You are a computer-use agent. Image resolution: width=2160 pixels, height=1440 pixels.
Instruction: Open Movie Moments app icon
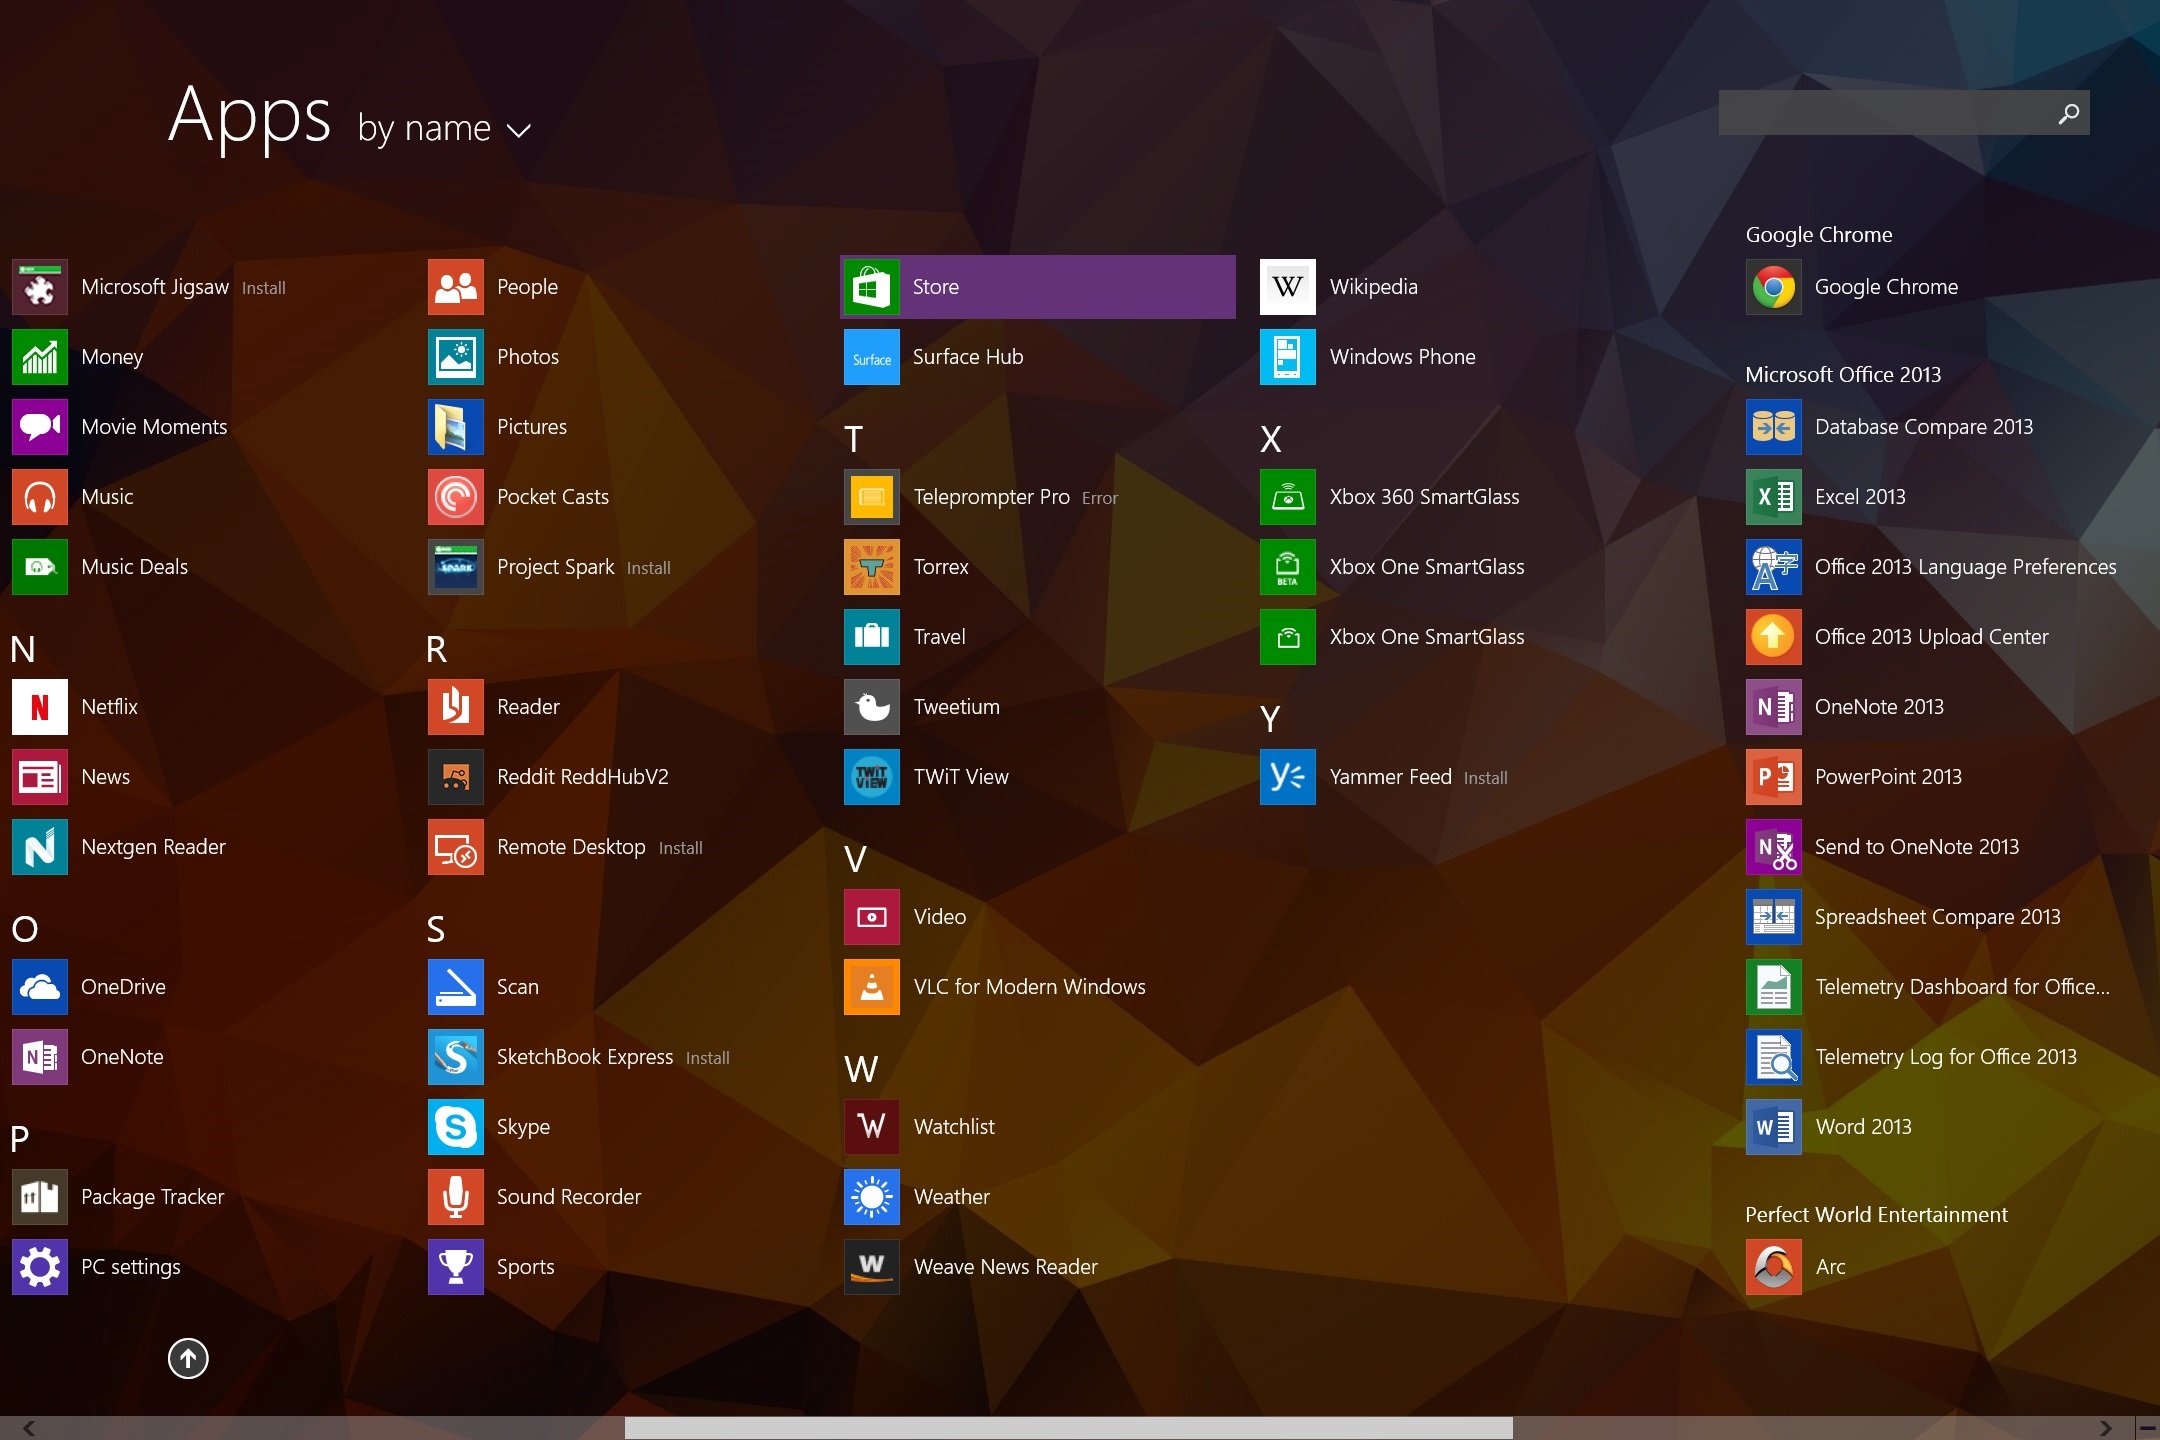click(40, 427)
